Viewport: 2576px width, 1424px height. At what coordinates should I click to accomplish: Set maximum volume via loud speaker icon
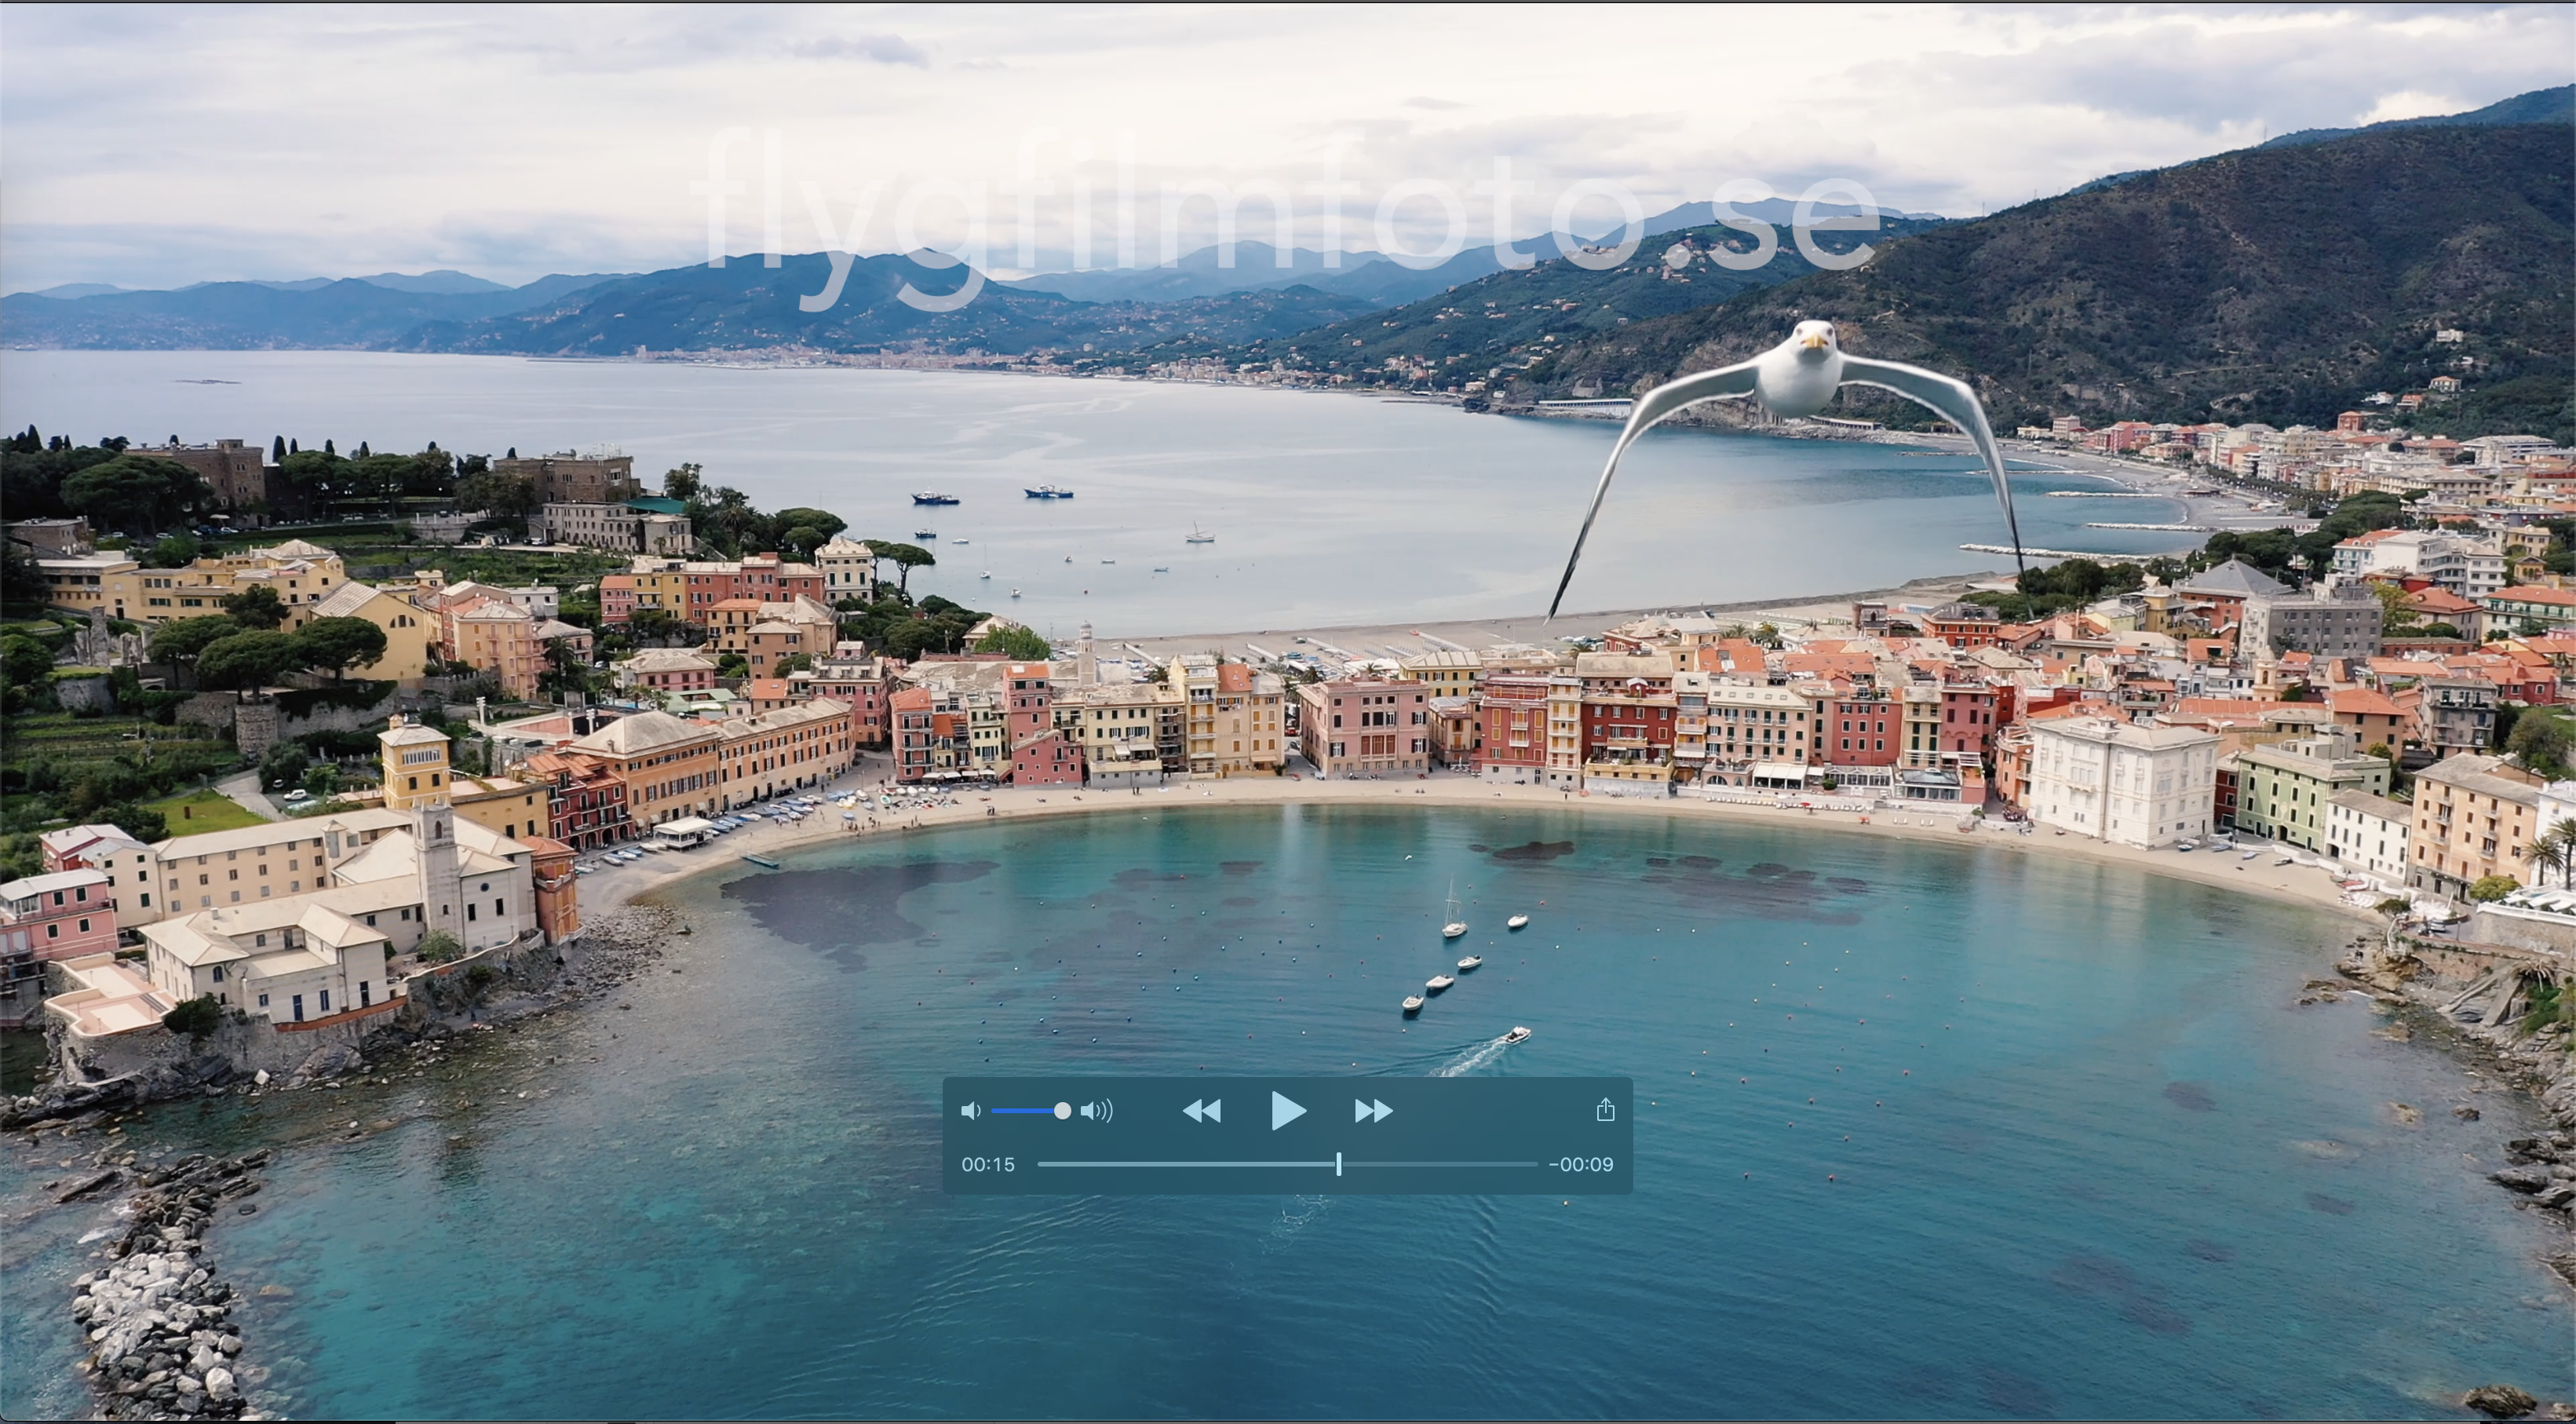[1097, 1111]
